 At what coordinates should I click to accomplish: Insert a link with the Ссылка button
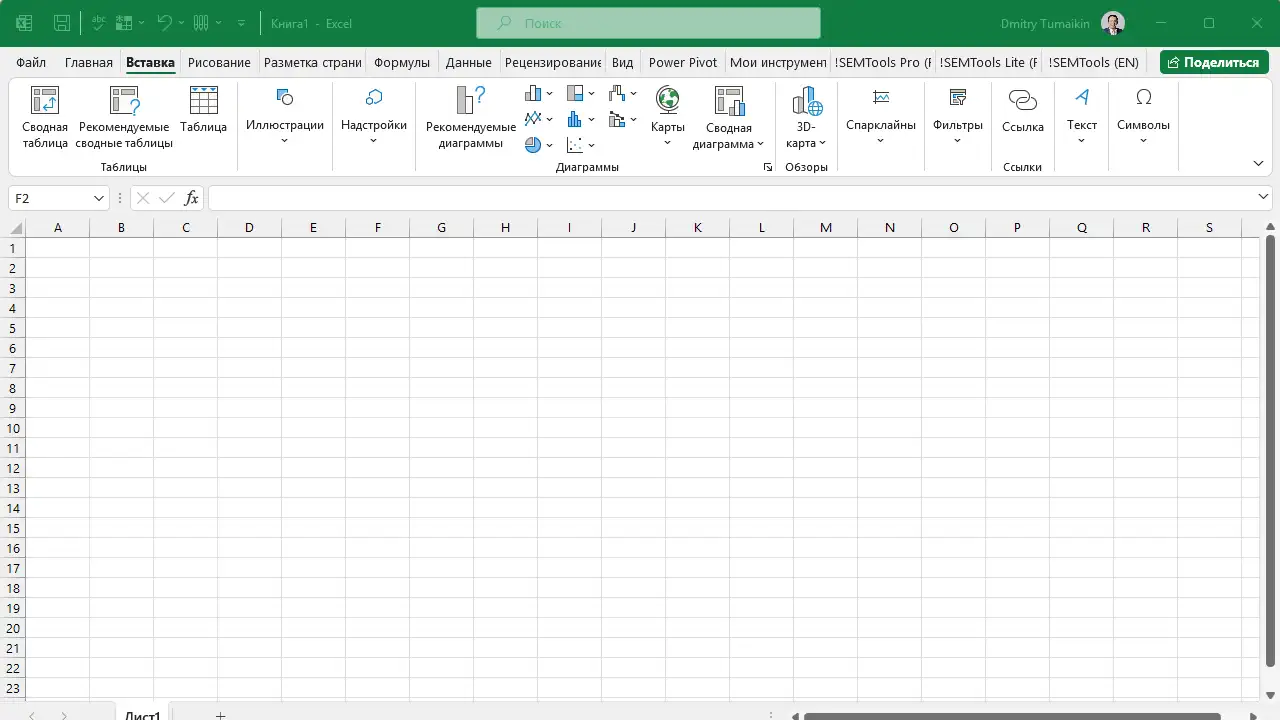1023,110
